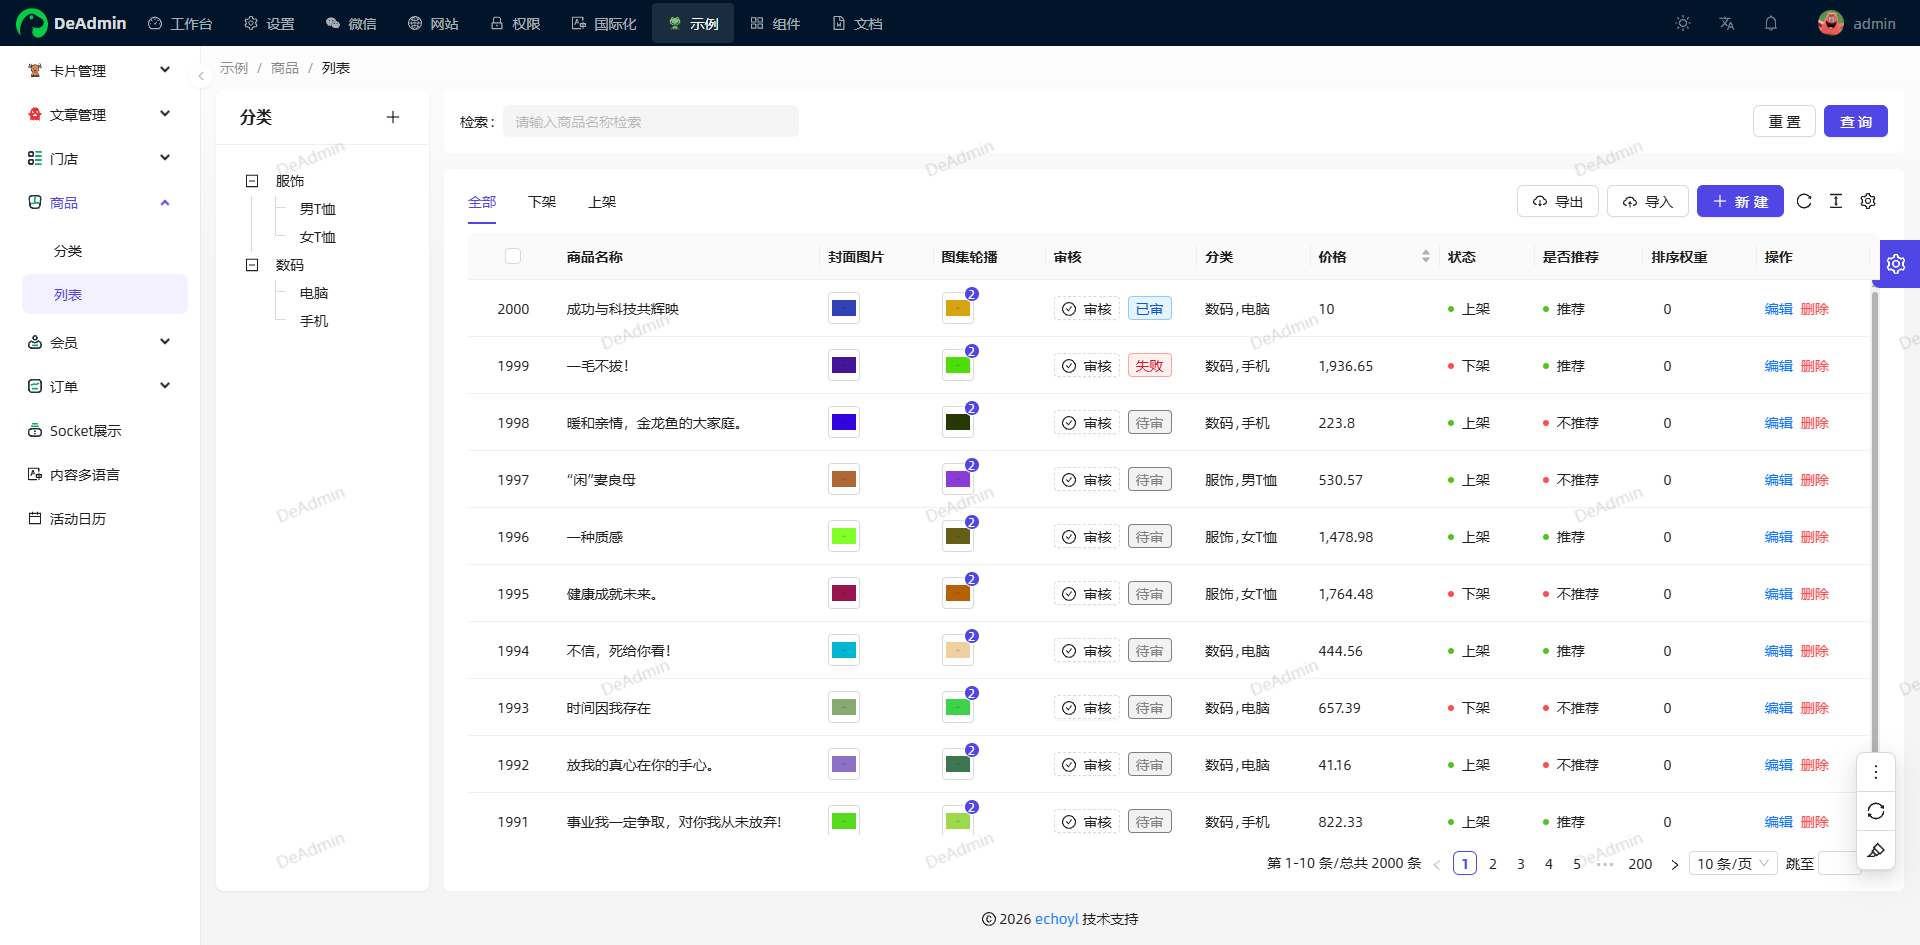Collapse the 数码 category tree node

click(252, 265)
